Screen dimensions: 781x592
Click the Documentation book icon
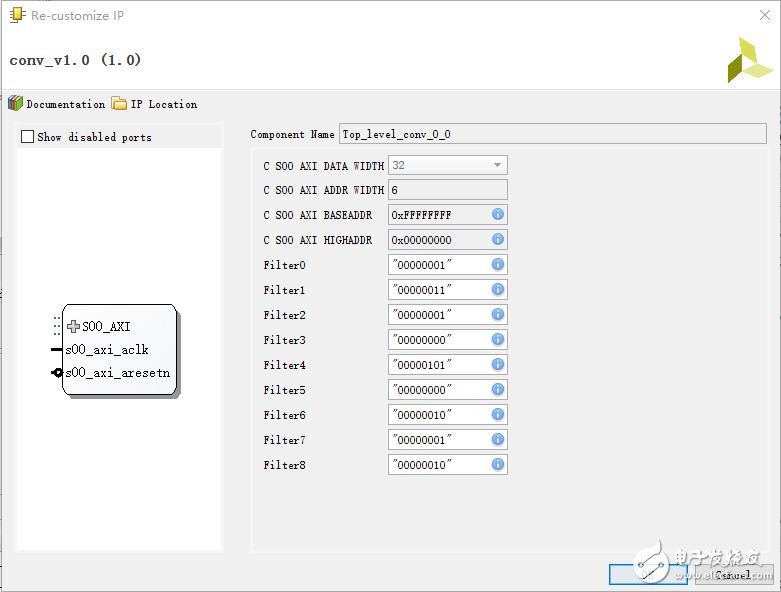point(15,104)
